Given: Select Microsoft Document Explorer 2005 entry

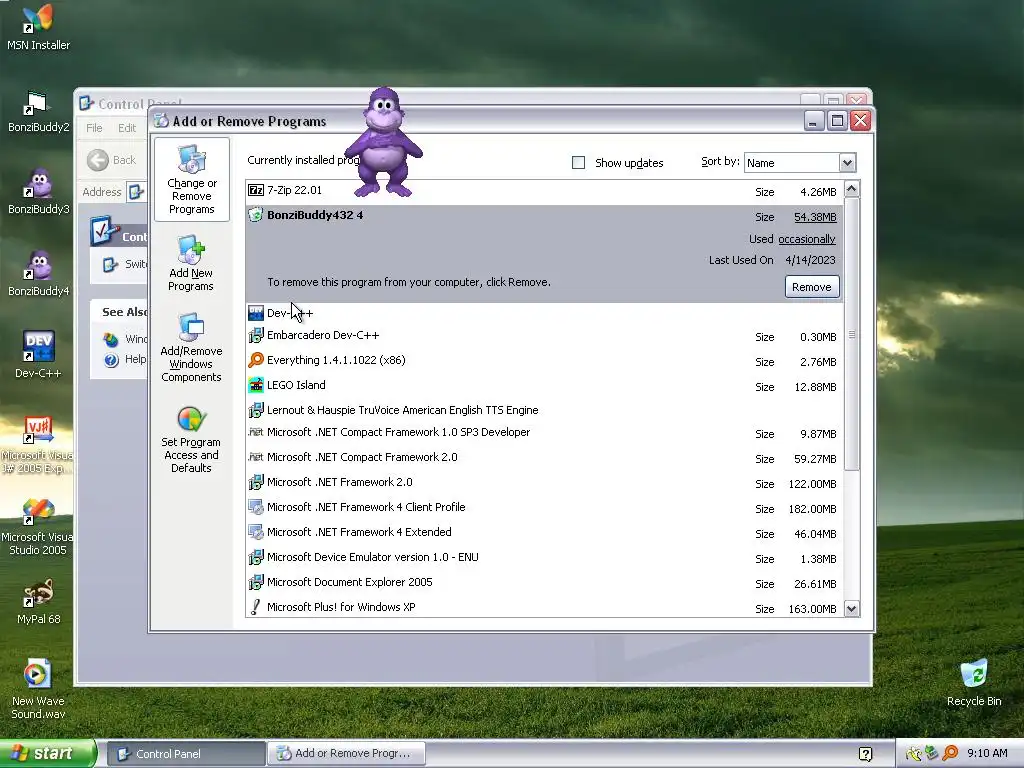Looking at the screenshot, I should pyautogui.click(x=545, y=583).
